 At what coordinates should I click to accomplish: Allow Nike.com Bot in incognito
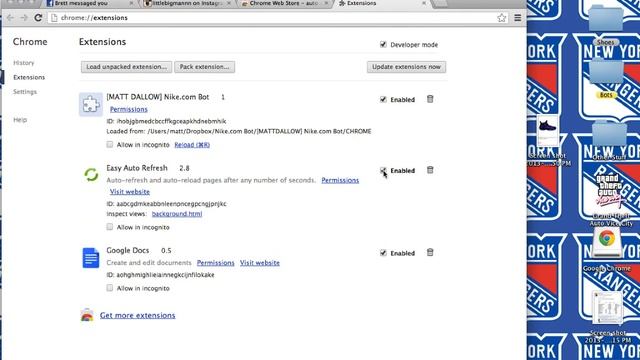pos(109,144)
